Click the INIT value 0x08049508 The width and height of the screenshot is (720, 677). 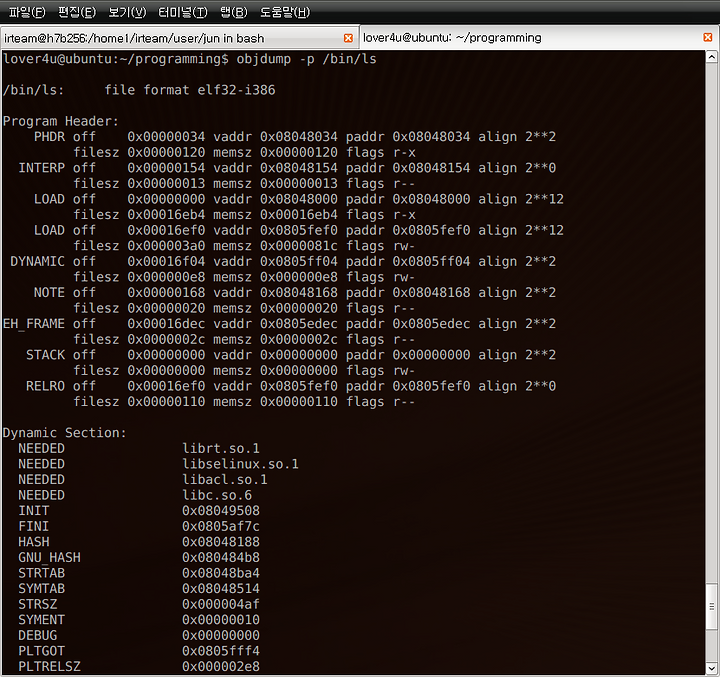[221, 511]
